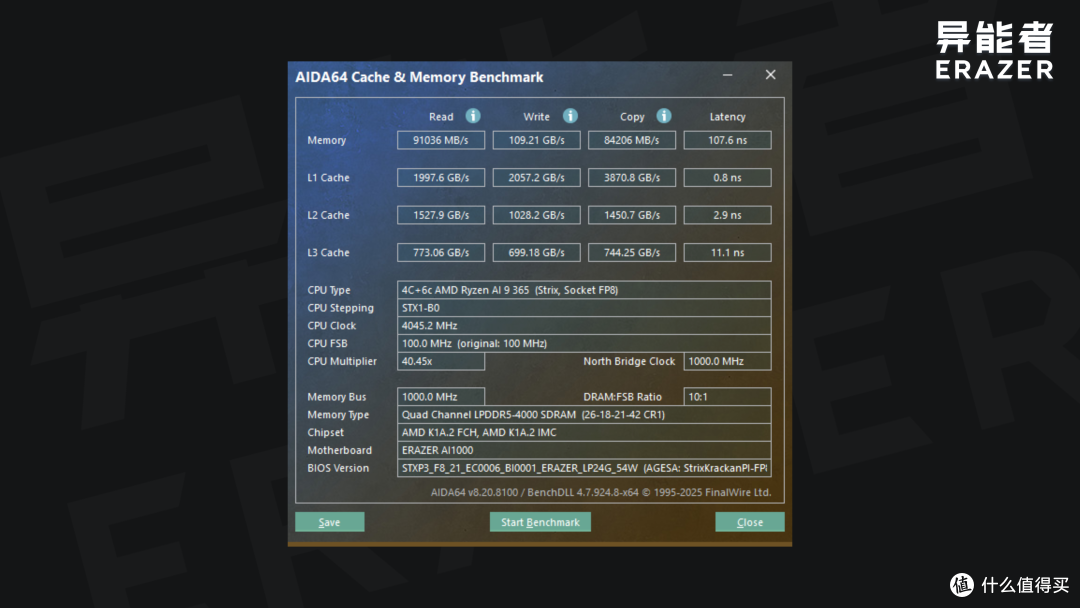The height and width of the screenshot is (608, 1080).
Task: Select L3 Cache latency 11.1 ns
Action: coord(727,253)
